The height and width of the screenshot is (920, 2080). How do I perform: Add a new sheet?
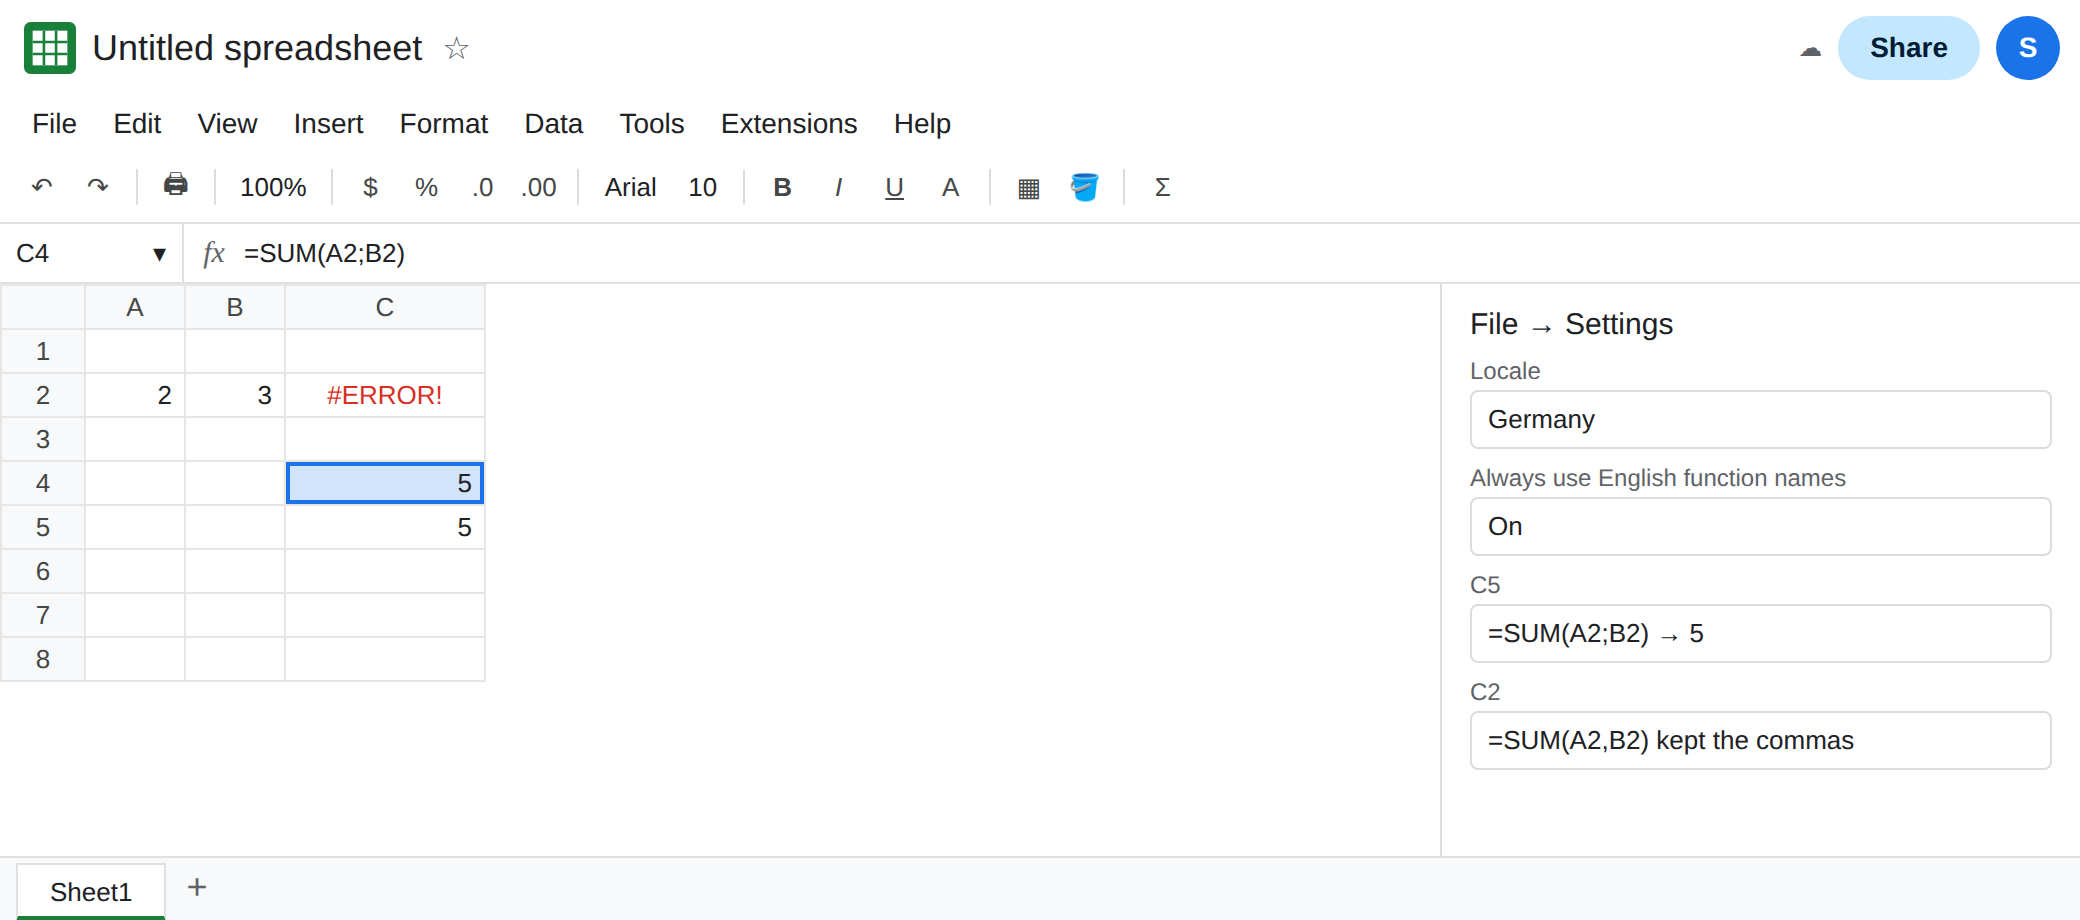coord(197,887)
